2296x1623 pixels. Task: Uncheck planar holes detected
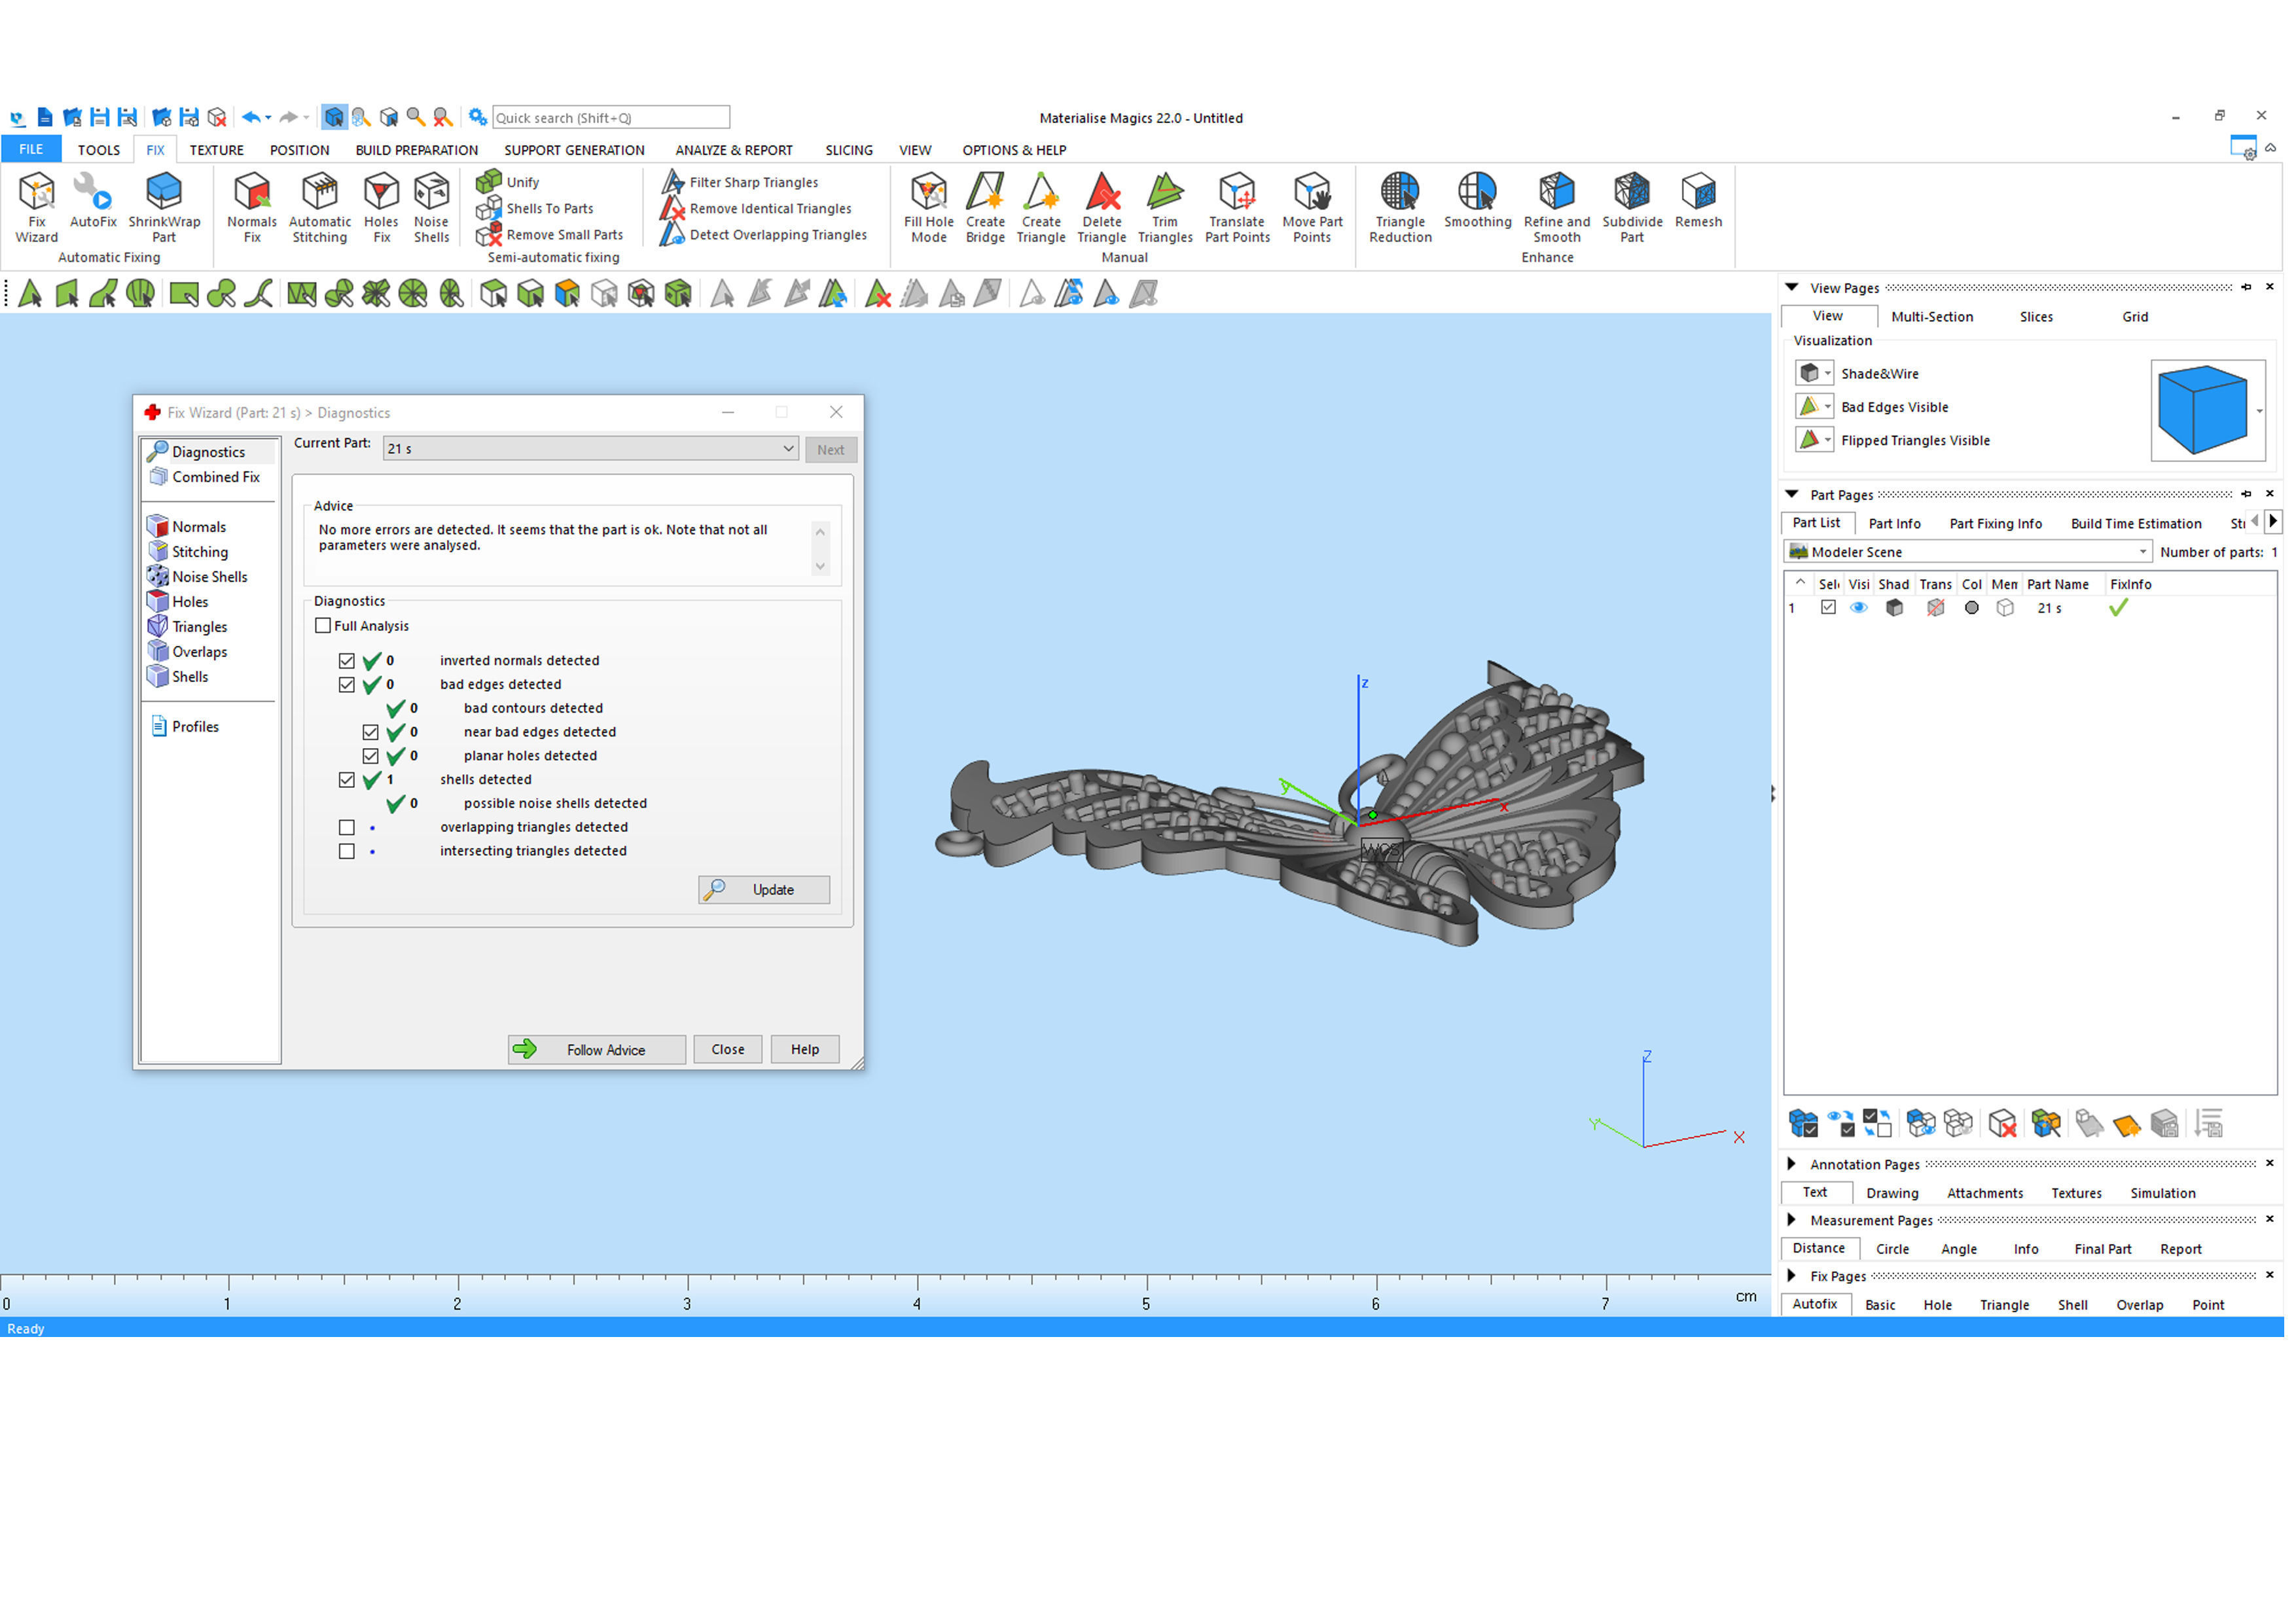coord(371,756)
